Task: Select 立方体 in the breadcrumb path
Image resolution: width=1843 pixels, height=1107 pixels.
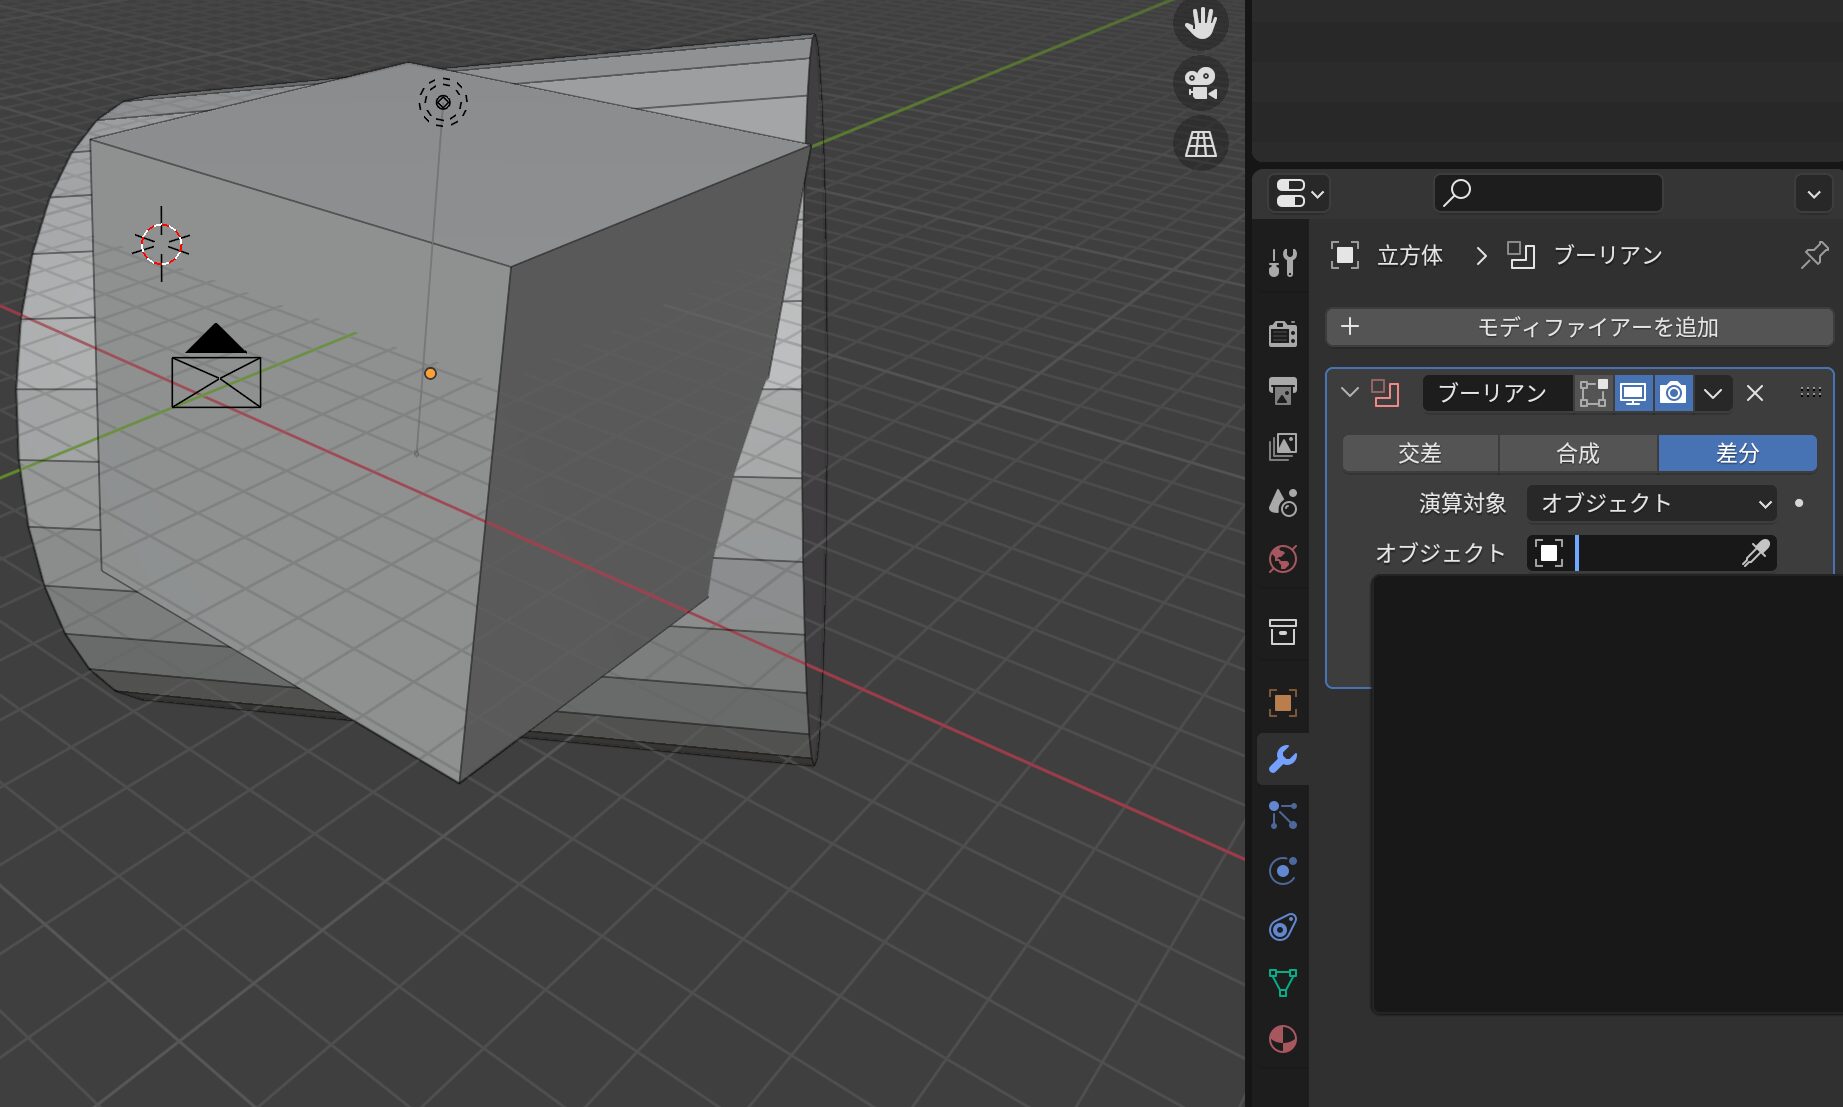Action: pos(1408,255)
